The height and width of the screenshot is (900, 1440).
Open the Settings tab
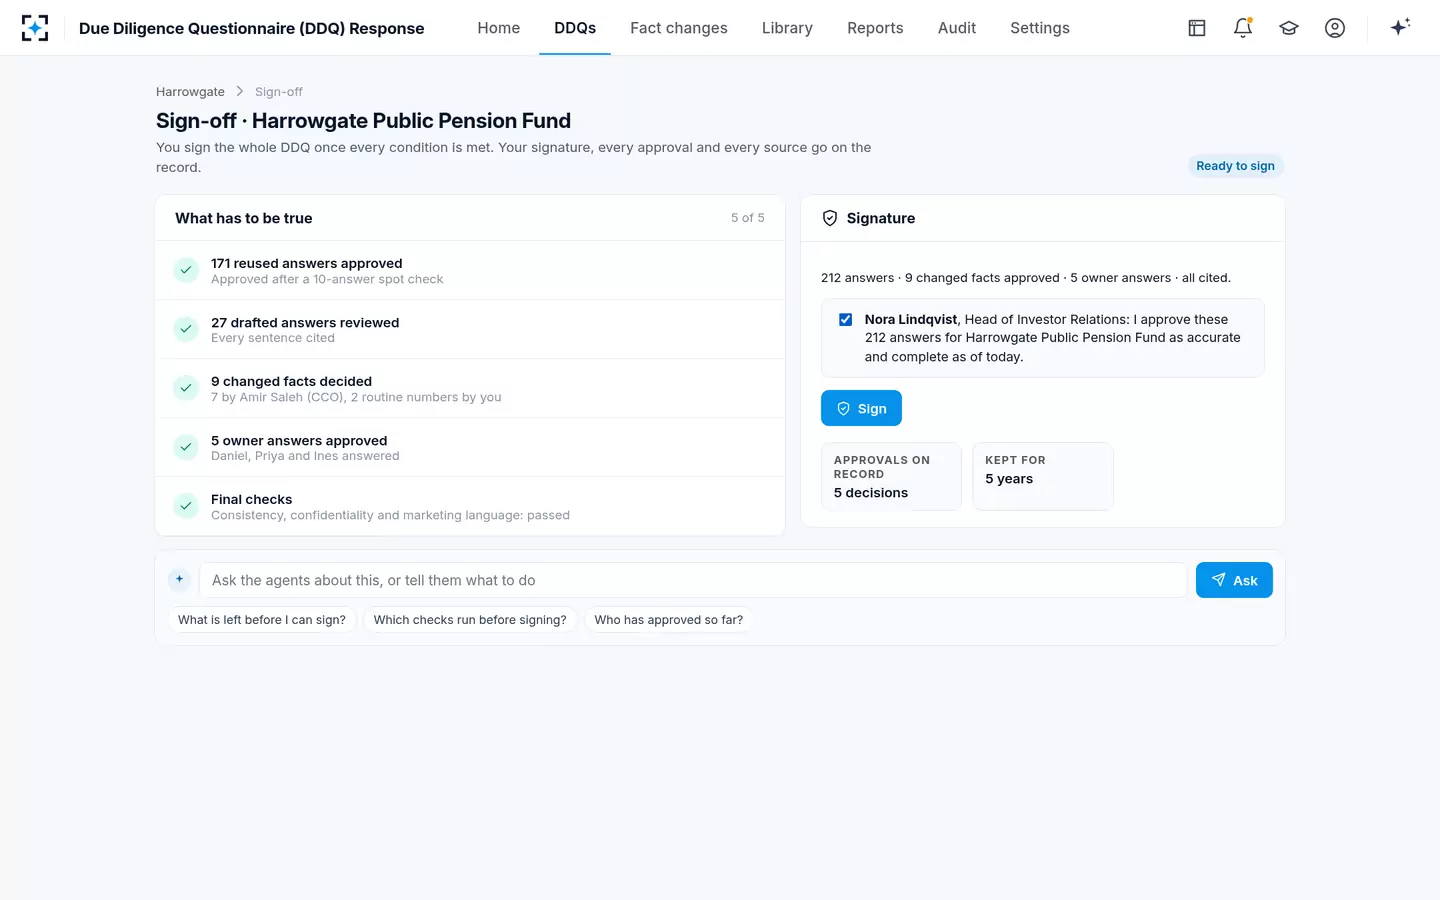click(1040, 28)
